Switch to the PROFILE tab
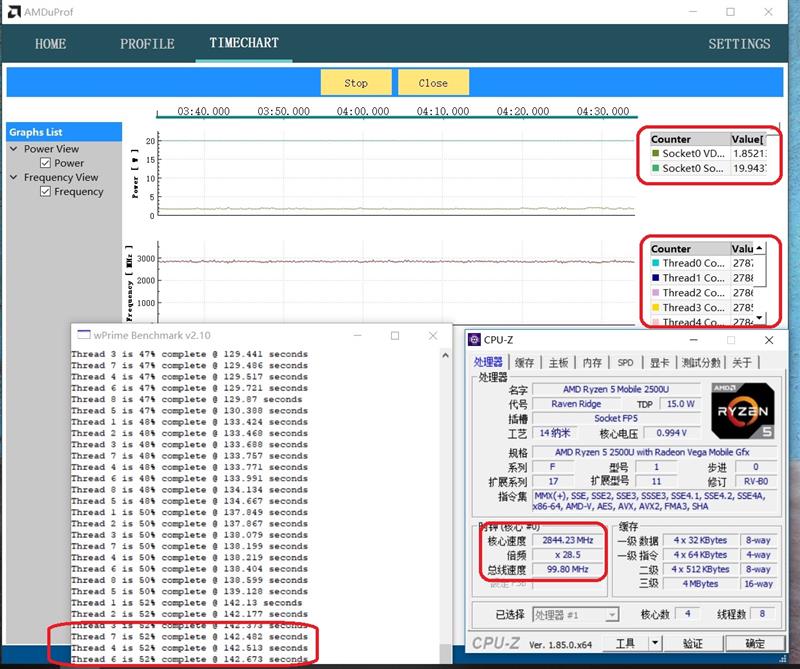The height and width of the screenshot is (669, 800). point(147,44)
